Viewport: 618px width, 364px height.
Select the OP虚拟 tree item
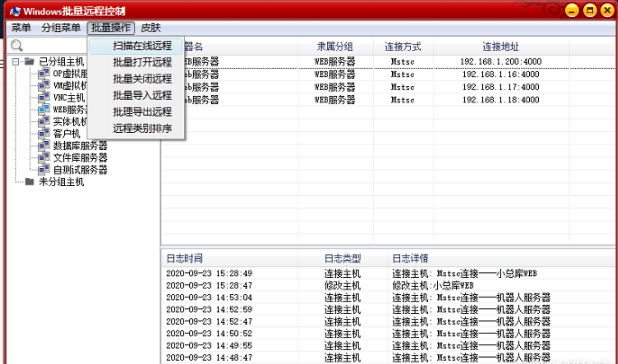(70, 73)
